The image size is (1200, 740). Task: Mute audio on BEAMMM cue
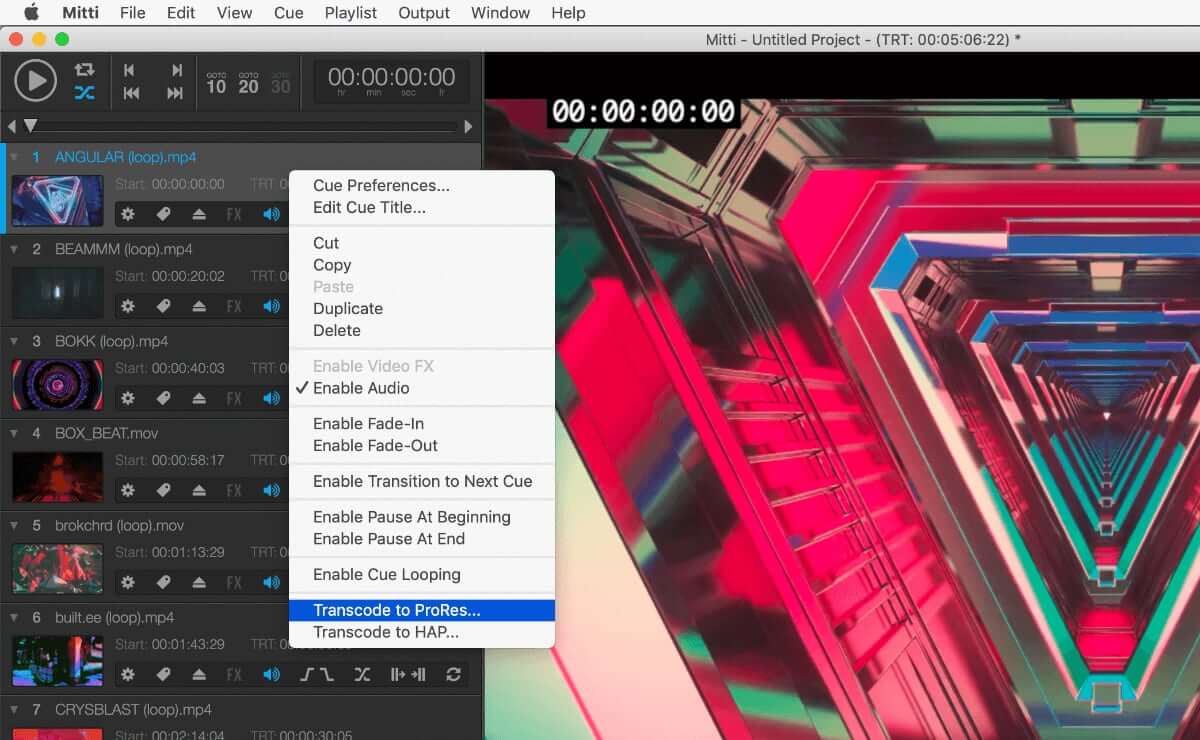(x=271, y=306)
